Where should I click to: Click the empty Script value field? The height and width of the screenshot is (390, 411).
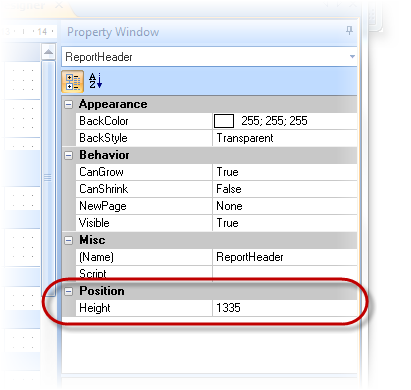tap(284, 273)
